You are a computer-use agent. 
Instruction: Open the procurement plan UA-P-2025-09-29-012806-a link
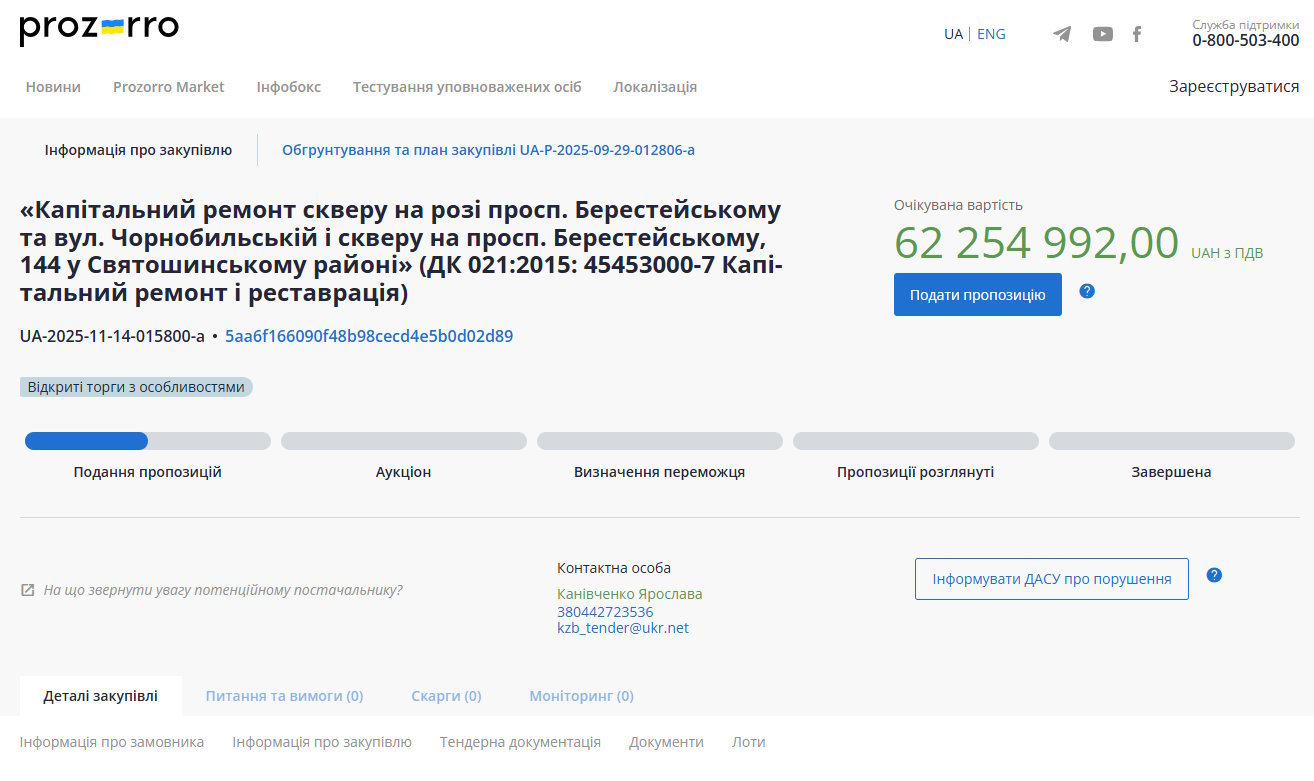tap(488, 150)
